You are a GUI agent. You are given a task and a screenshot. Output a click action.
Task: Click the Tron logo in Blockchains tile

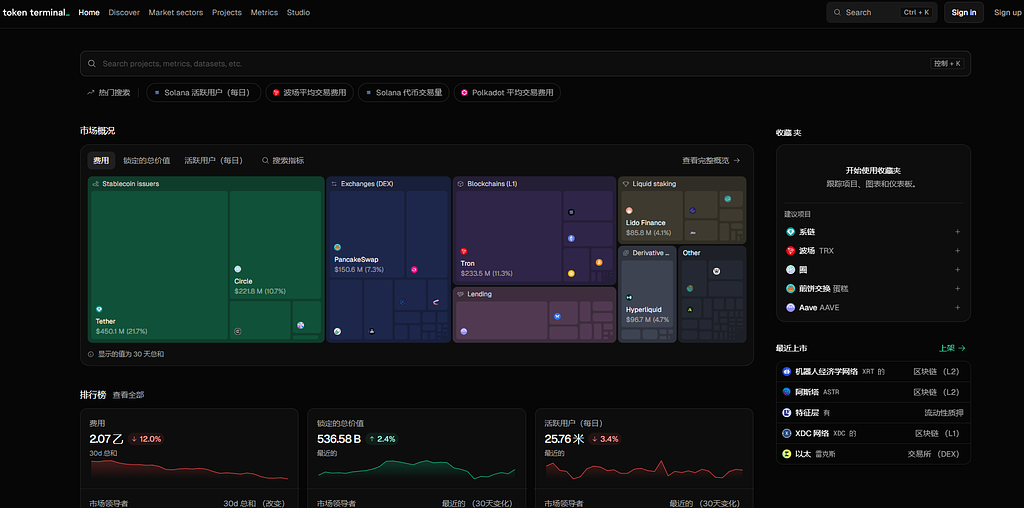point(464,251)
